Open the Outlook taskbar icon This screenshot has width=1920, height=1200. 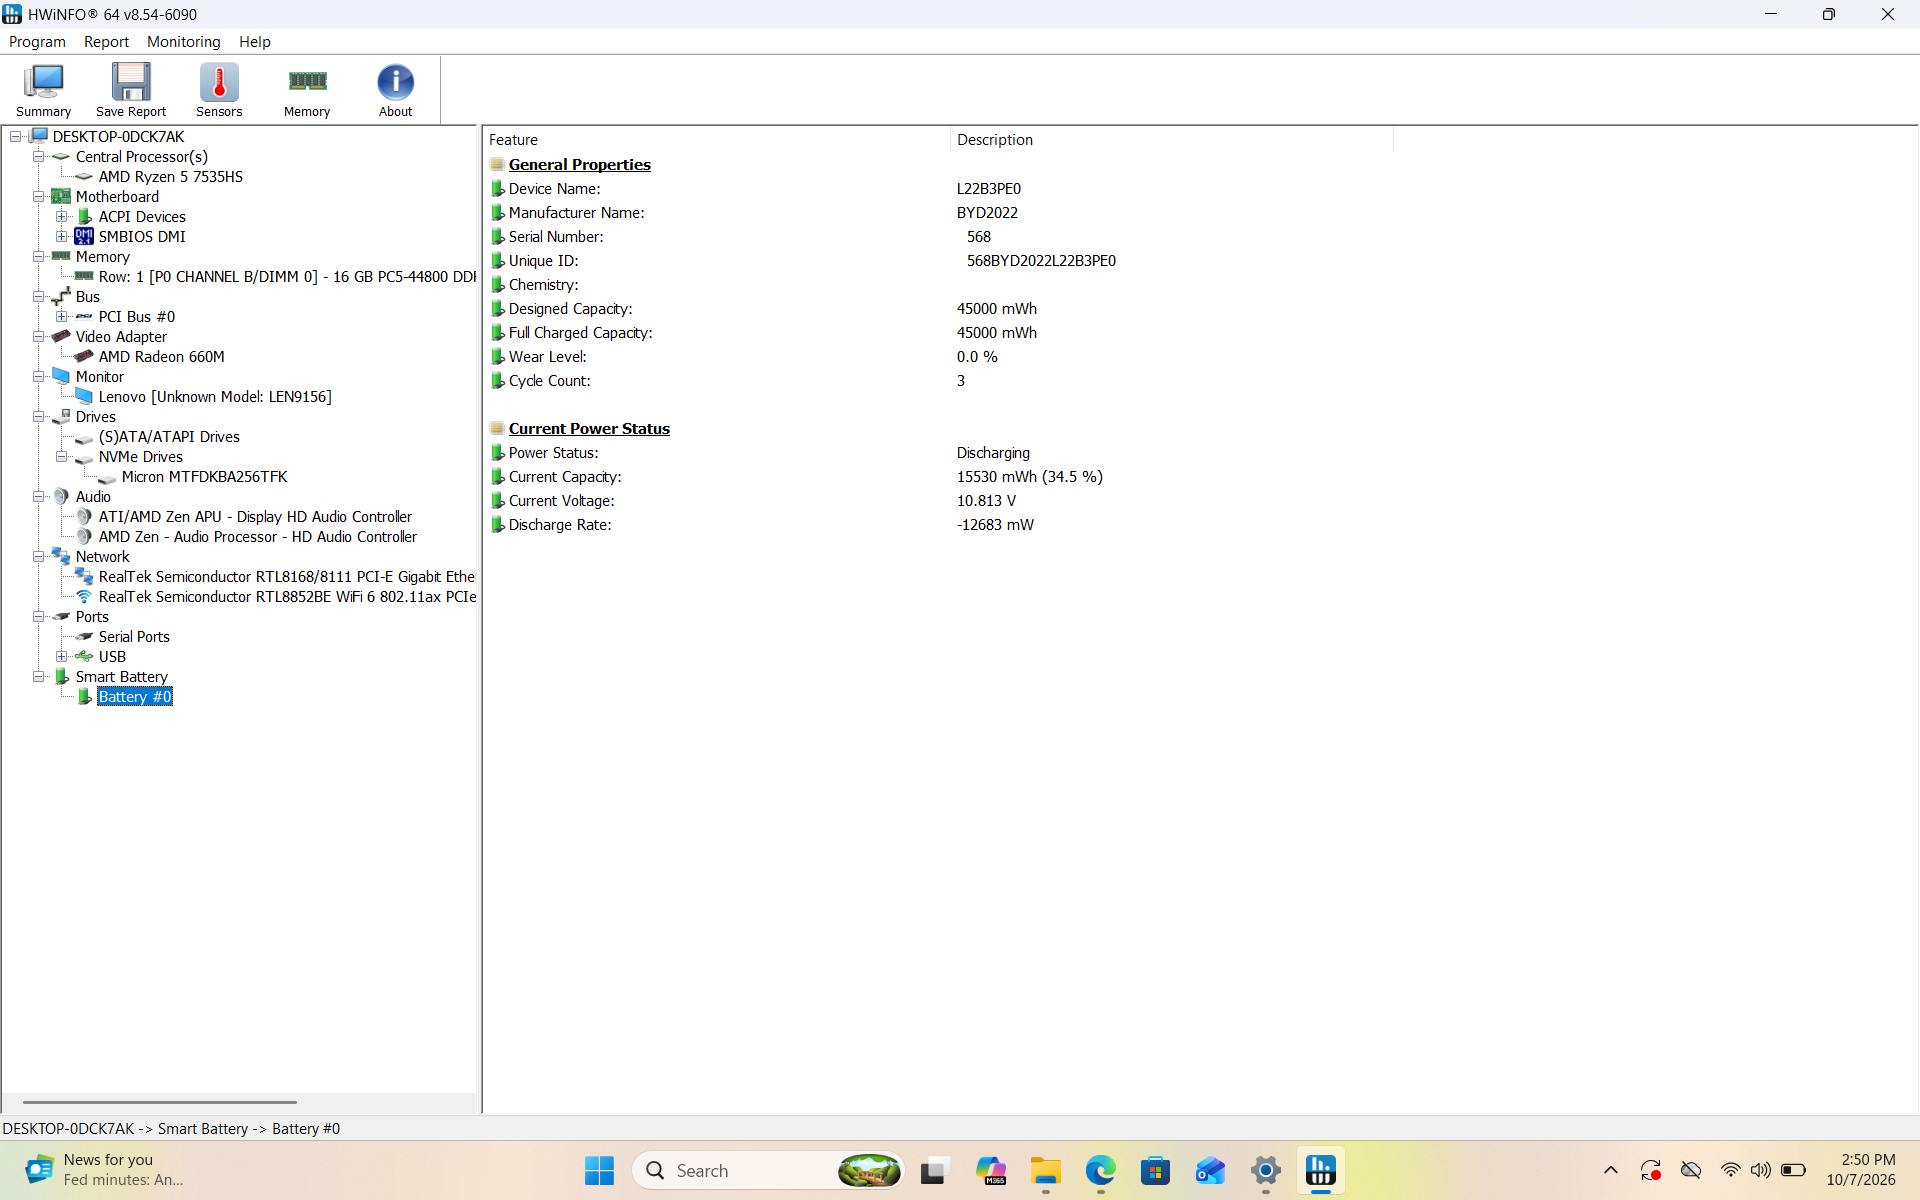pos(1211,1170)
